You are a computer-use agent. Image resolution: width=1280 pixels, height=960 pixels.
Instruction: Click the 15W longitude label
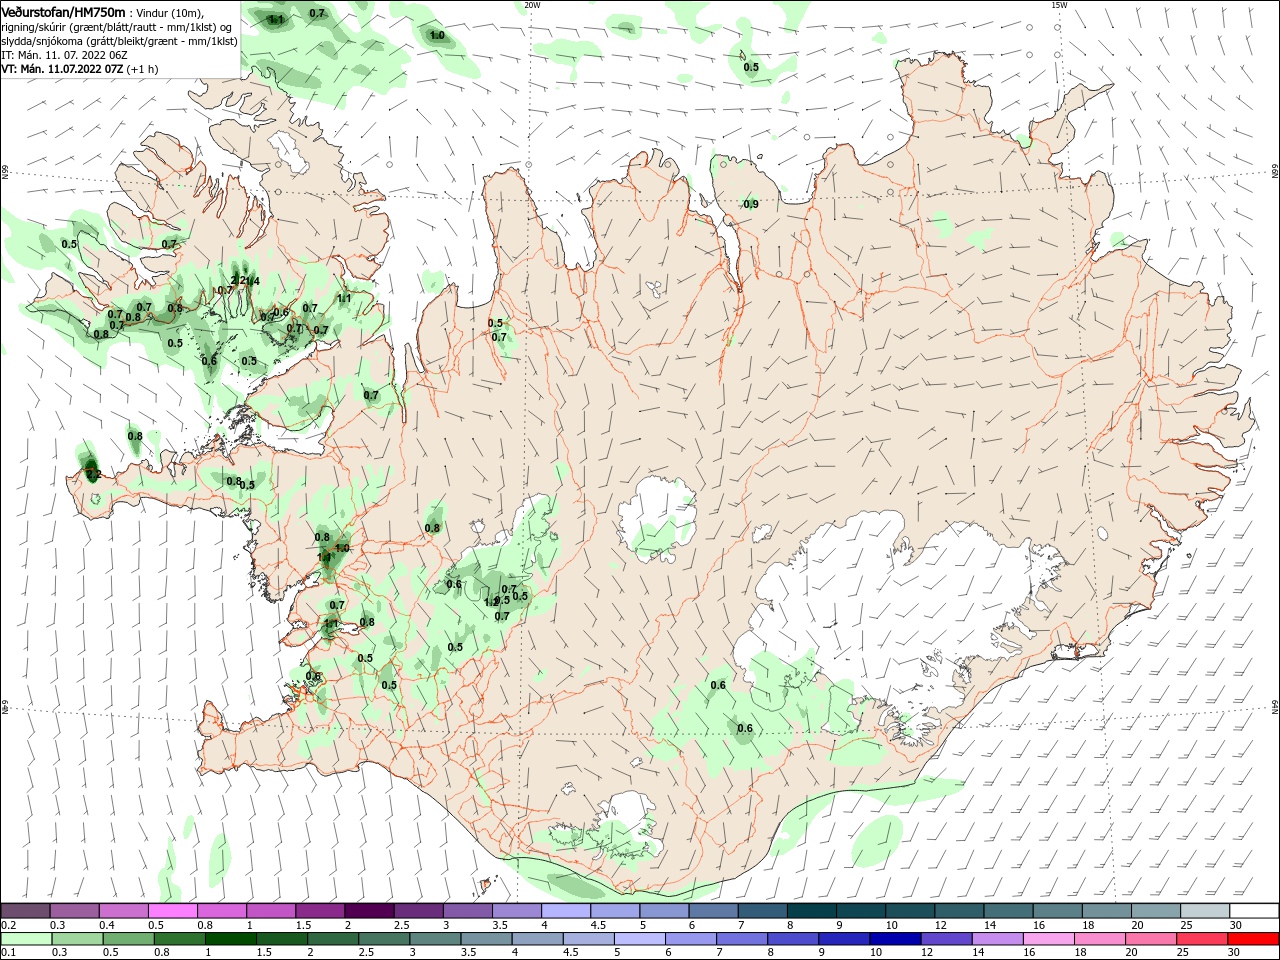pyautogui.click(x=1059, y=5)
